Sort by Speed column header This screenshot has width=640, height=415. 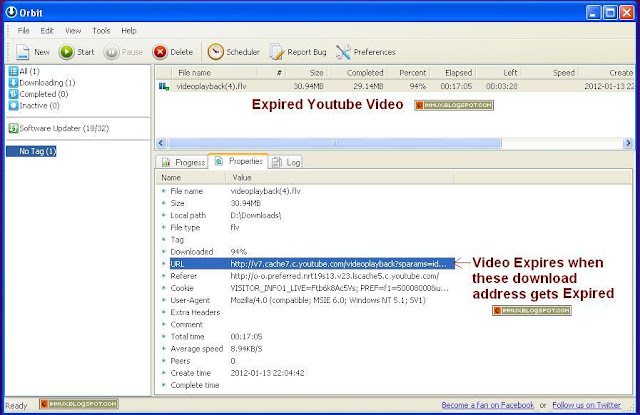pos(551,73)
